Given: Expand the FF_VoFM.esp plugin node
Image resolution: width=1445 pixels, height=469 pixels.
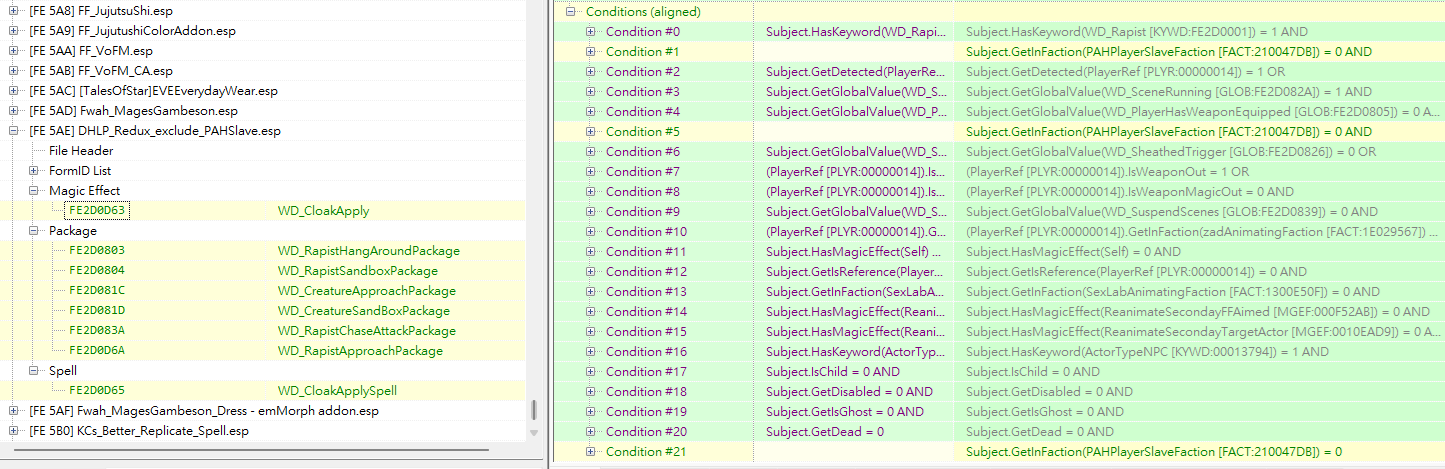Looking at the screenshot, I should [x=14, y=51].
